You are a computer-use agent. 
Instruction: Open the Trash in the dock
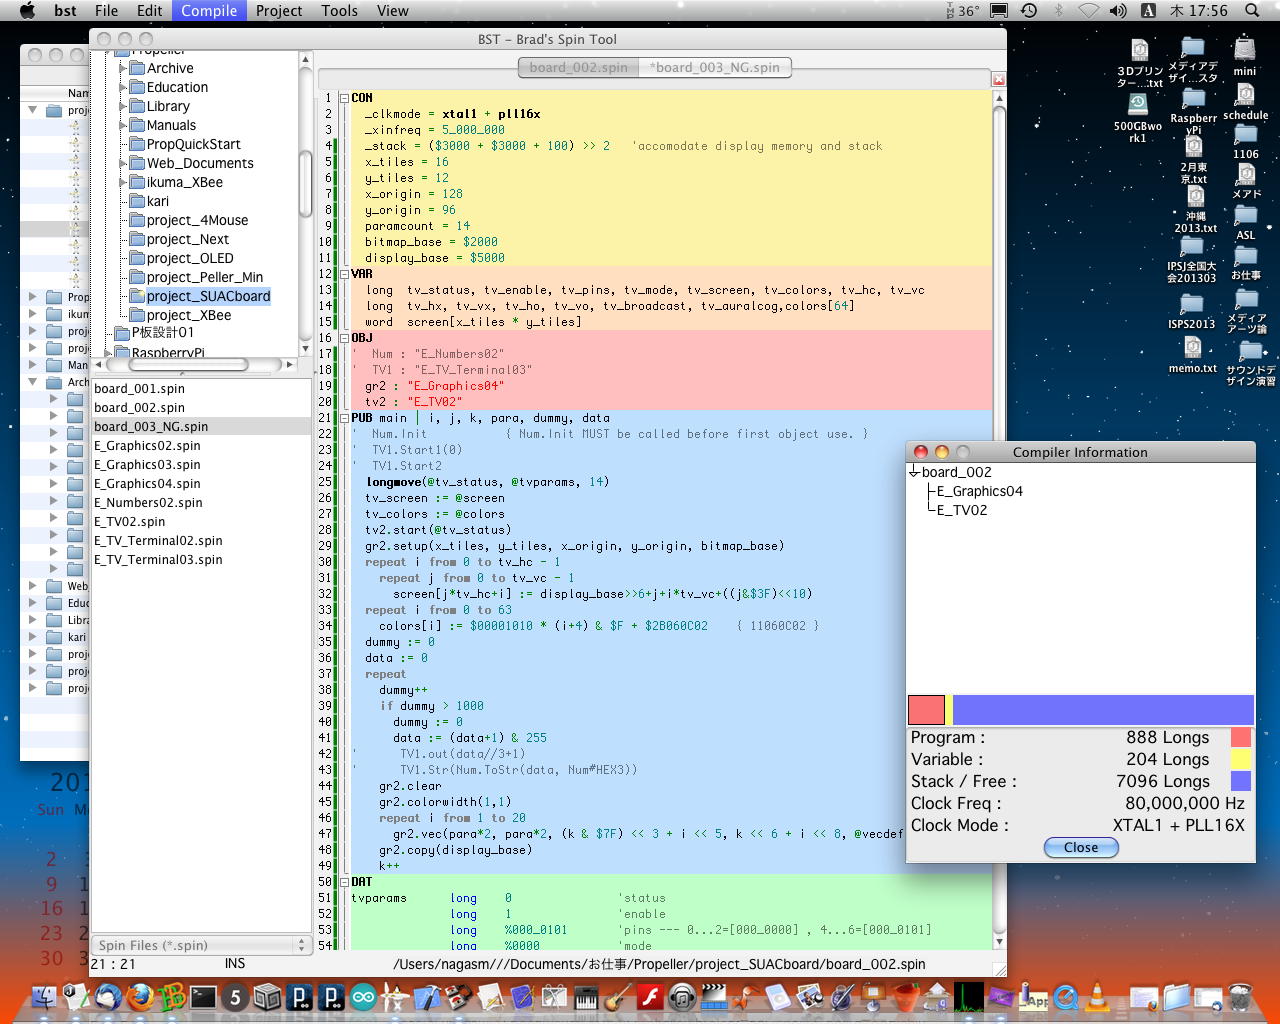pos(1240,997)
